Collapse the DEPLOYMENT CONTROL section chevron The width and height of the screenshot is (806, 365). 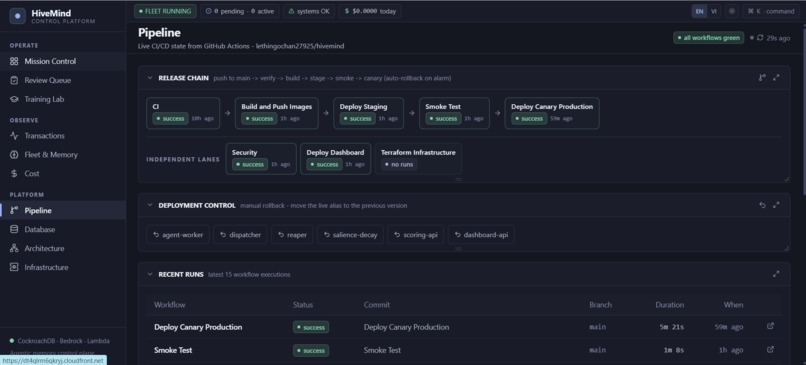point(150,205)
